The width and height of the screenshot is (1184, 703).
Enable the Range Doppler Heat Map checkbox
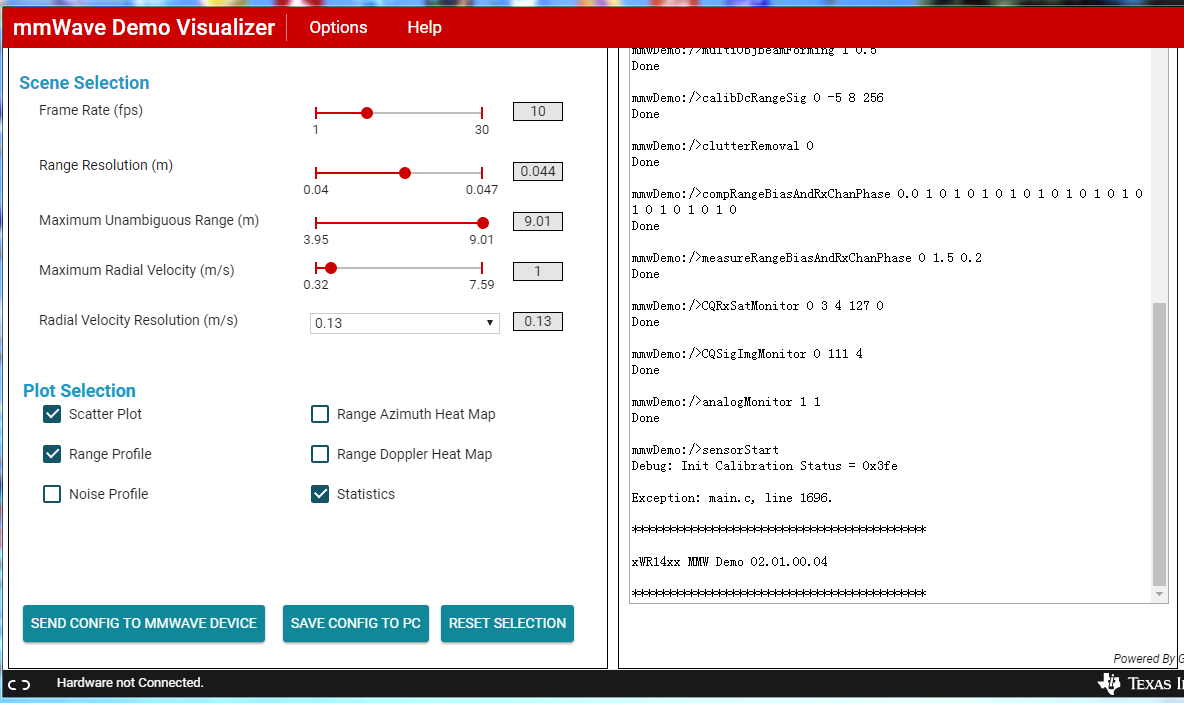tap(320, 454)
